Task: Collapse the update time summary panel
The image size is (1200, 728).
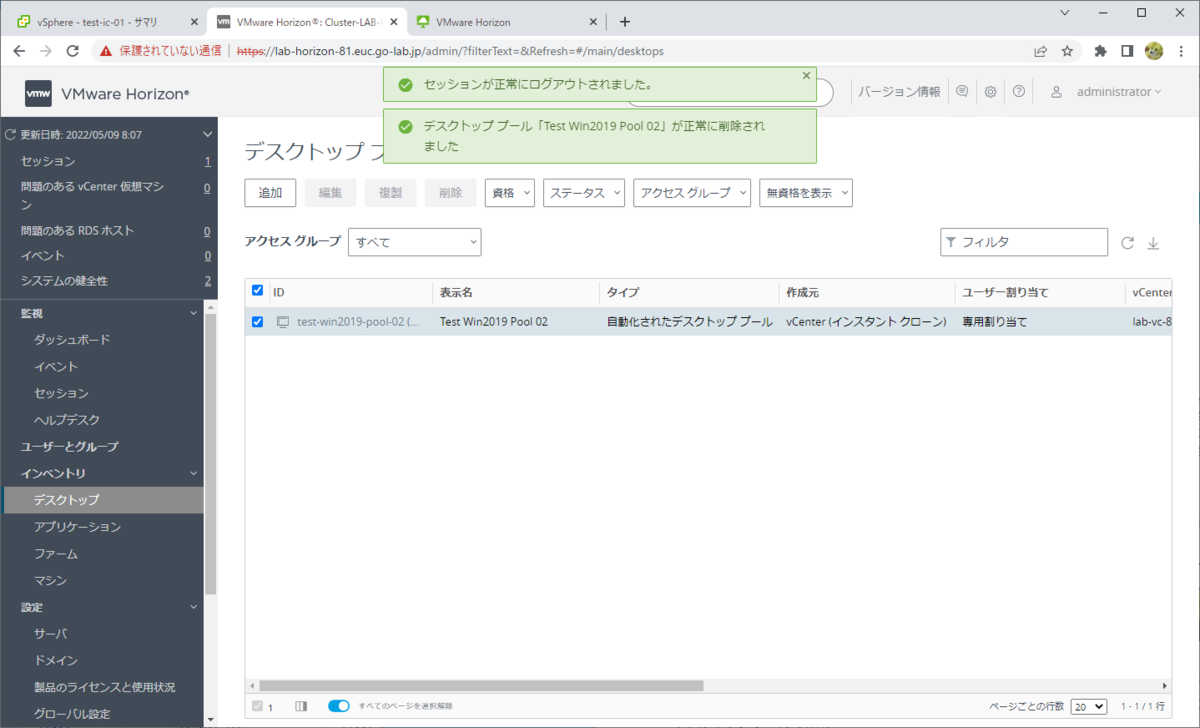Action: pyautogui.click(x=207, y=134)
